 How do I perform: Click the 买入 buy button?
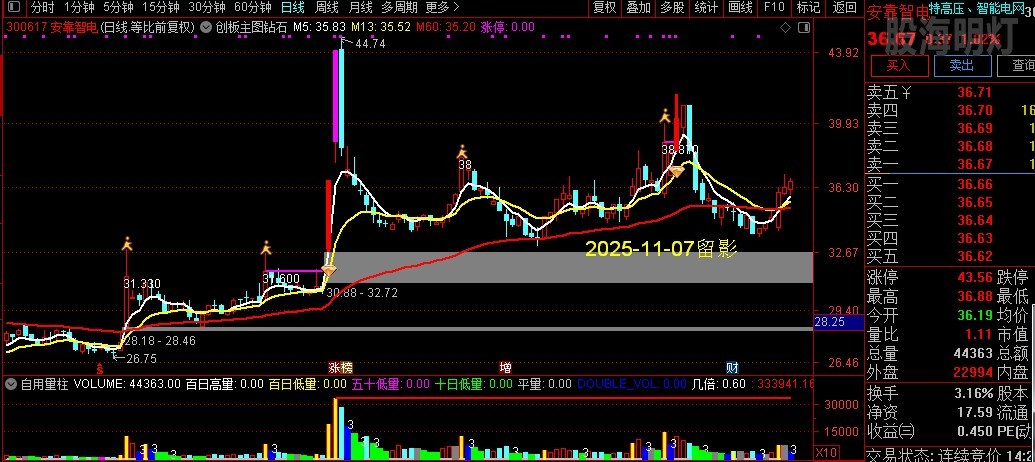(x=899, y=66)
